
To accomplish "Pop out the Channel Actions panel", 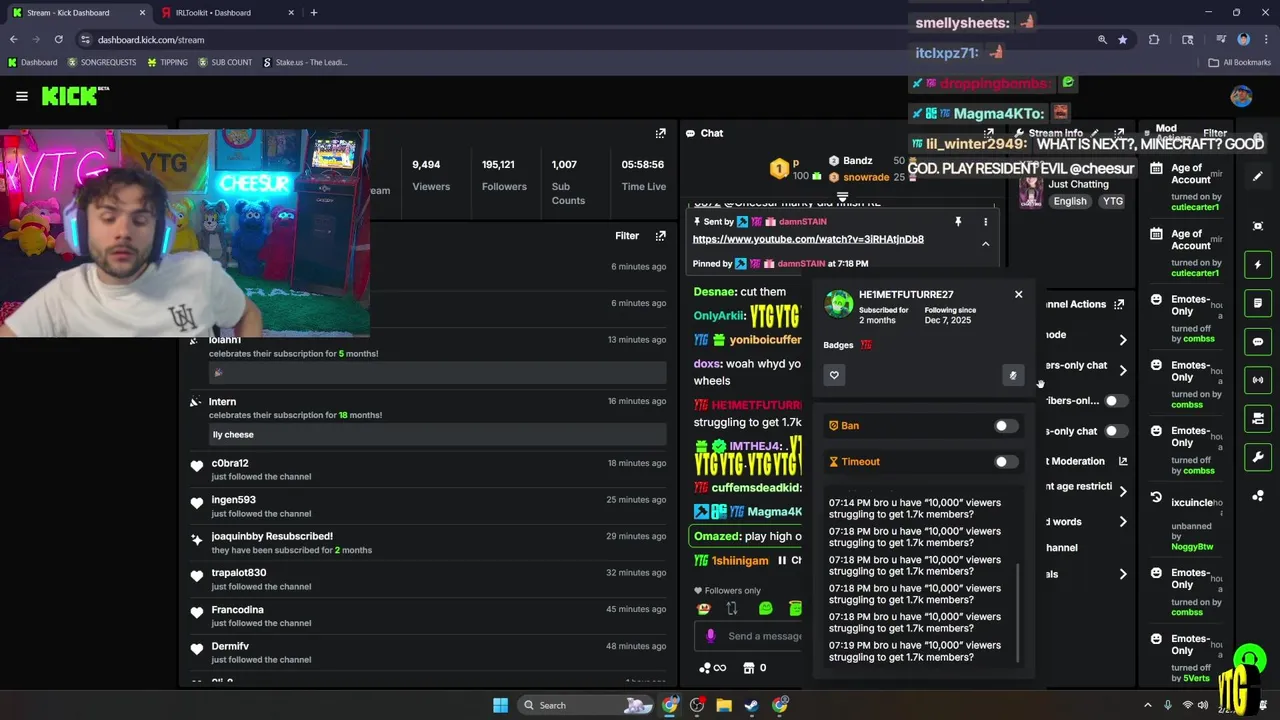I will coord(1119,304).
